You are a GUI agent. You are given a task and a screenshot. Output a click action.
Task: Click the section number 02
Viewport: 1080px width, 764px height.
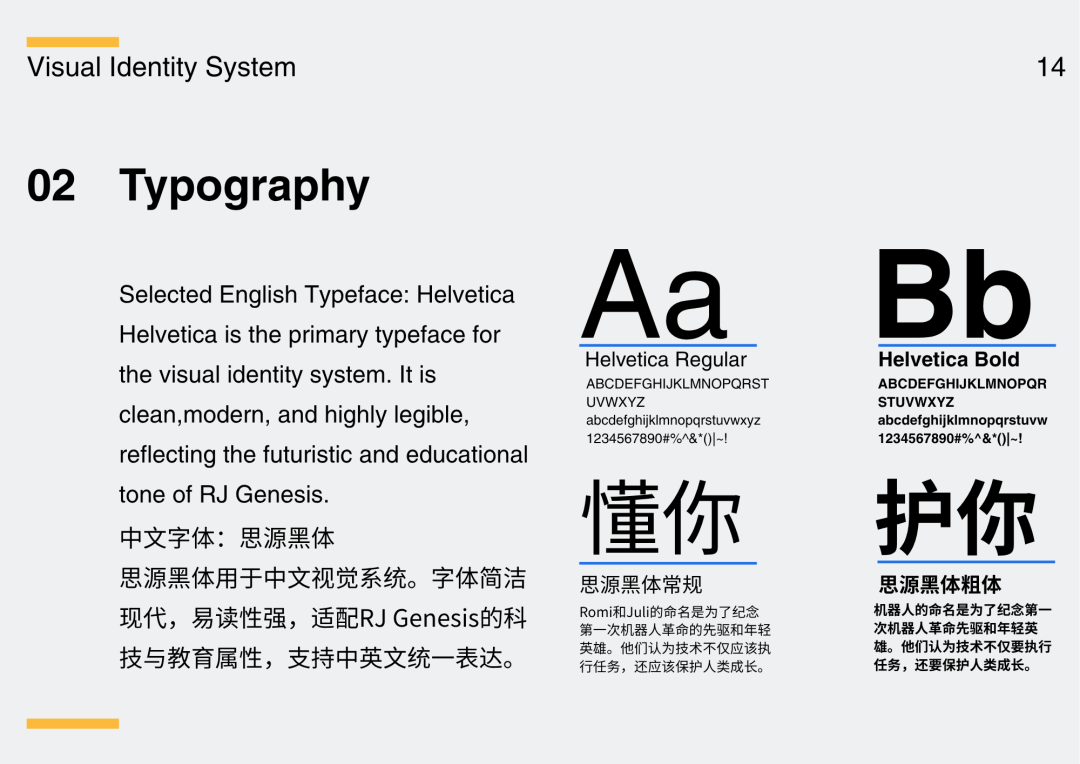(x=51, y=186)
